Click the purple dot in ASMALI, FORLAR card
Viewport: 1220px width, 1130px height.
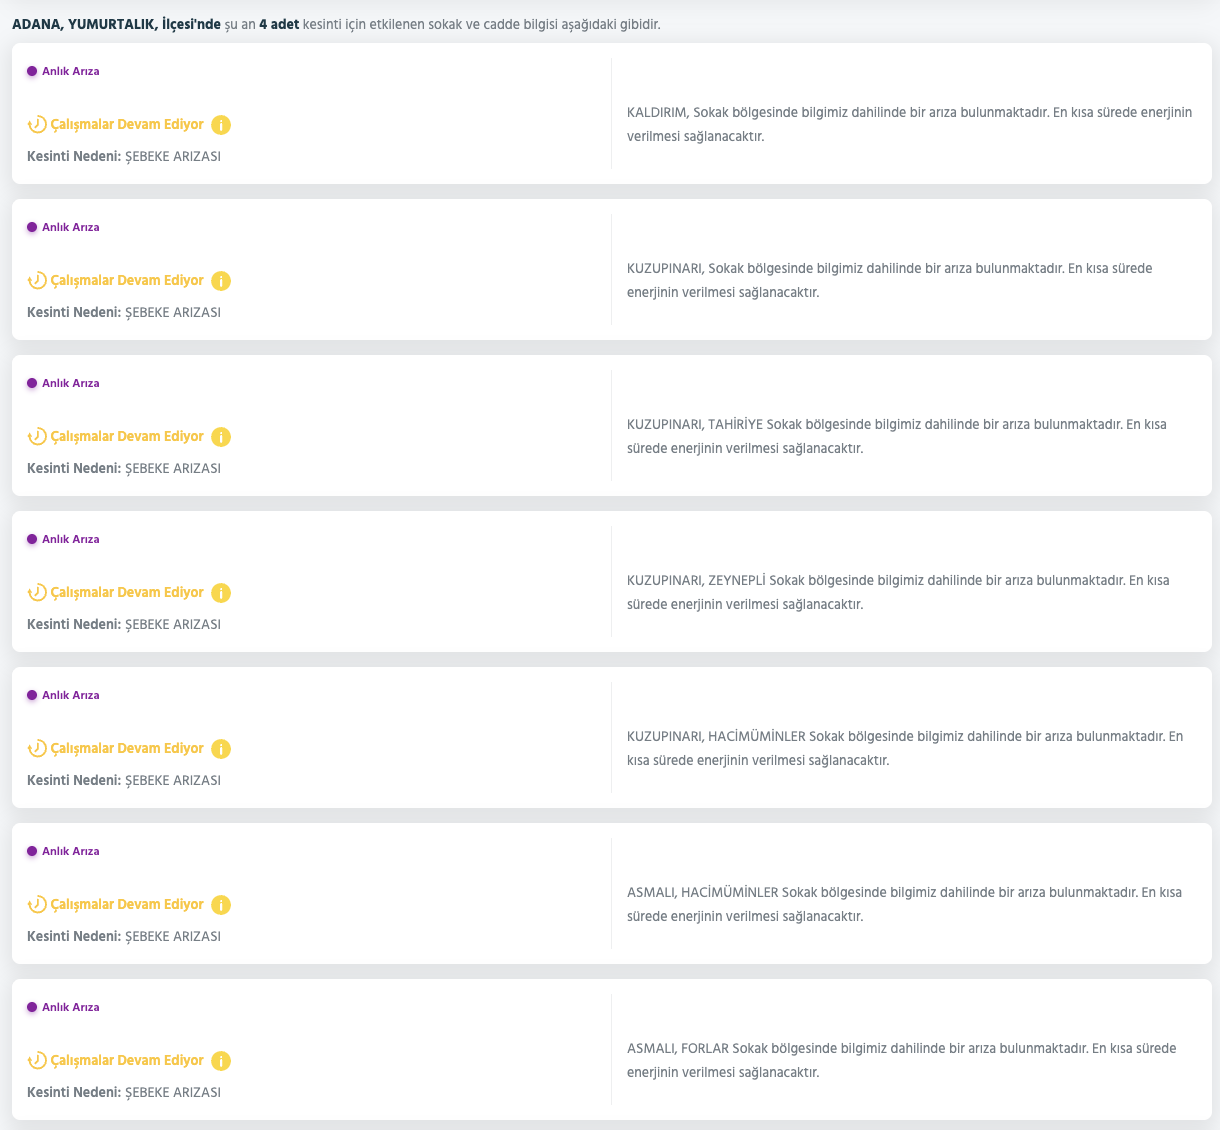pyautogui.click(x=32, y=1007)
